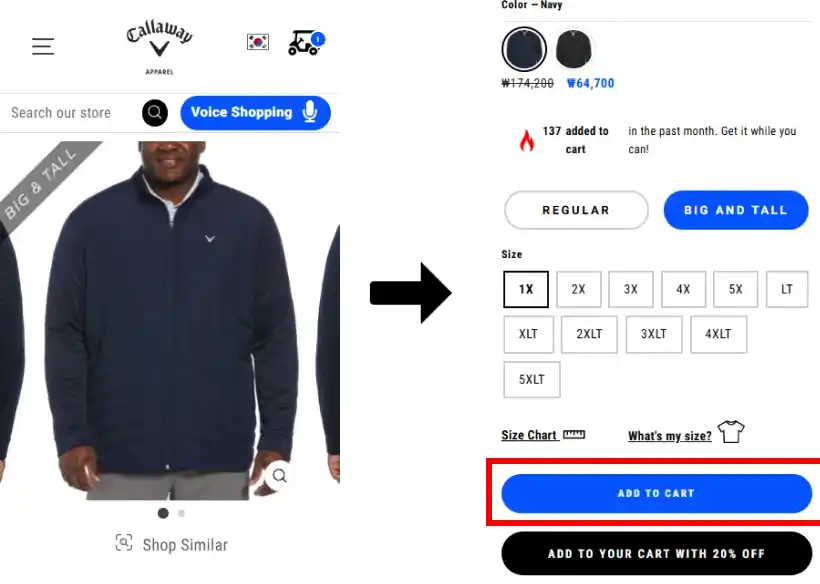Select the Regular fit option
This screenshot has width=820, height=584.
(x=576, y=210)
